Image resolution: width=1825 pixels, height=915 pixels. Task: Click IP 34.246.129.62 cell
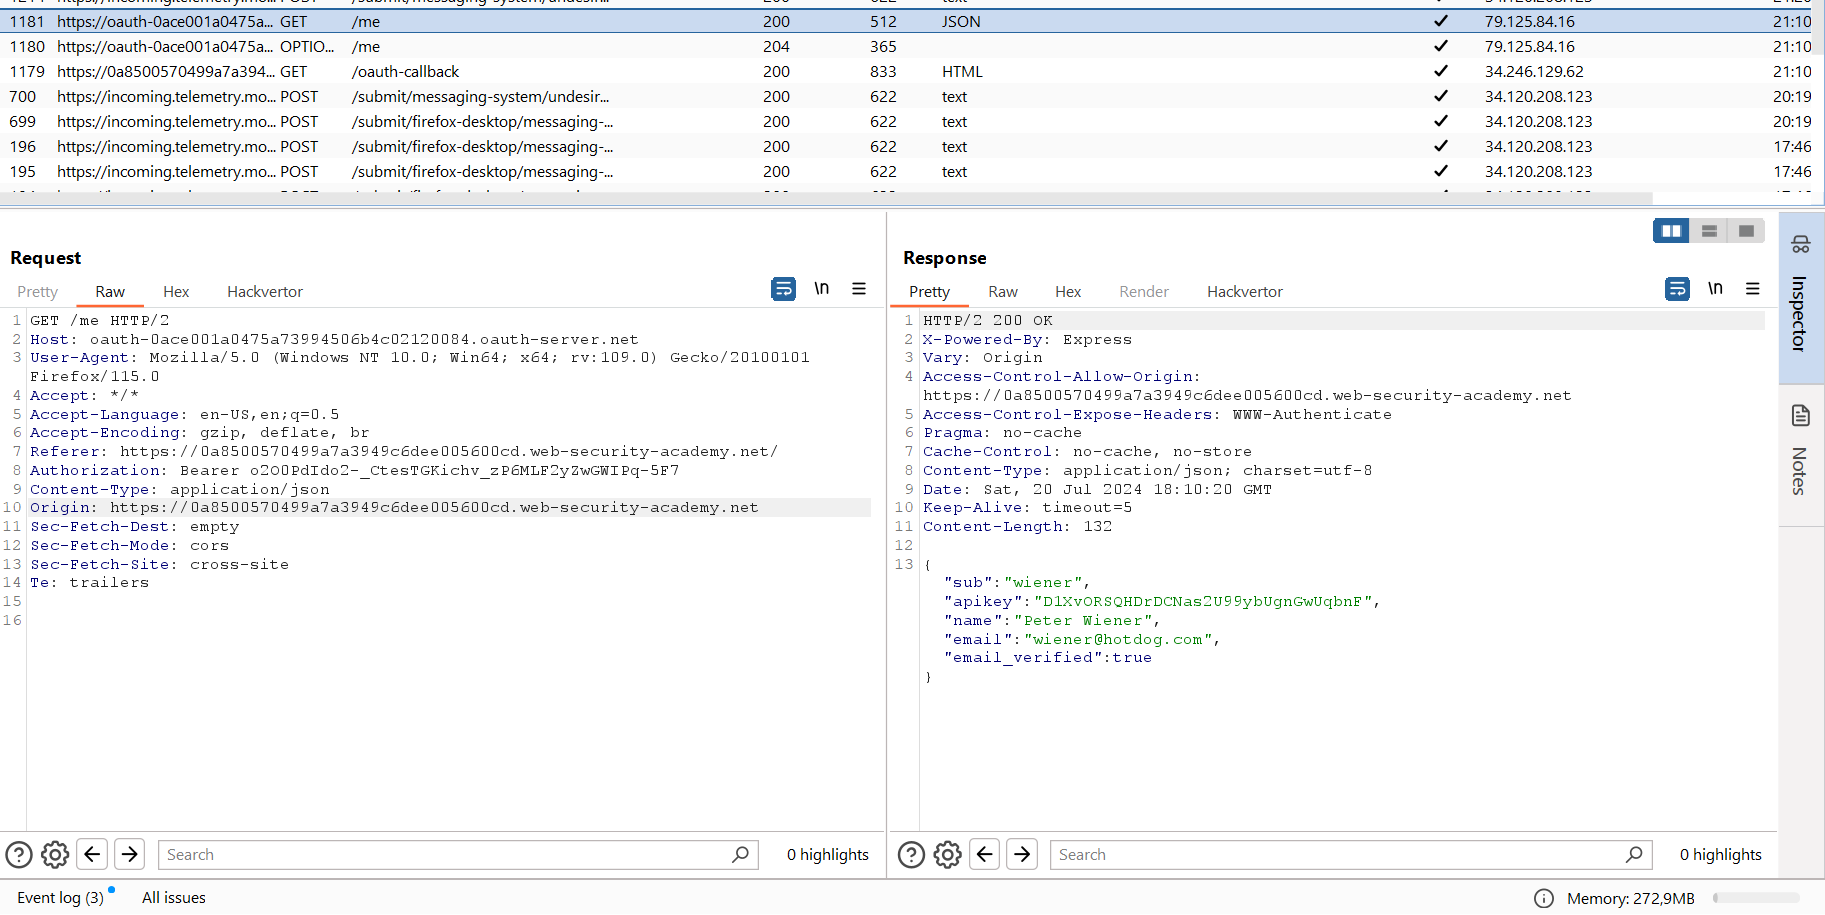1534,71
